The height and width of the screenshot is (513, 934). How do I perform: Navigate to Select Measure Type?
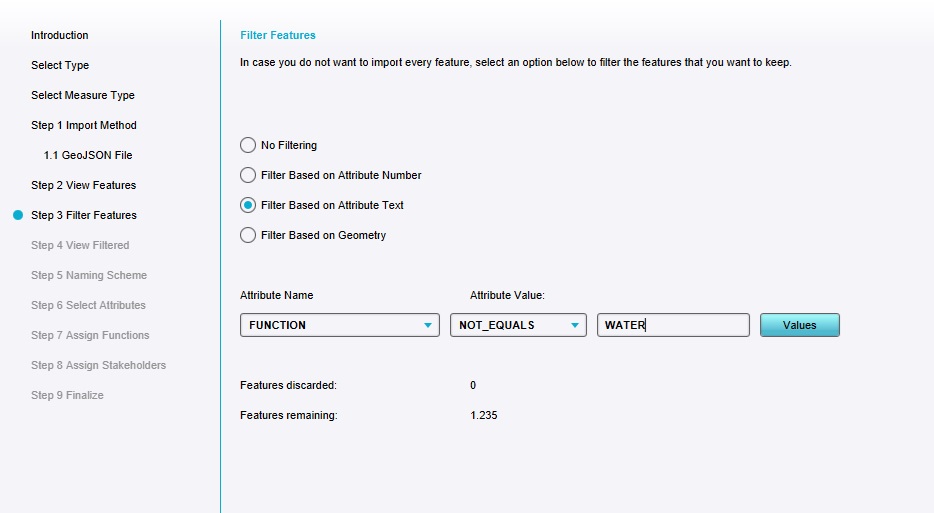(x=82, y=95)
